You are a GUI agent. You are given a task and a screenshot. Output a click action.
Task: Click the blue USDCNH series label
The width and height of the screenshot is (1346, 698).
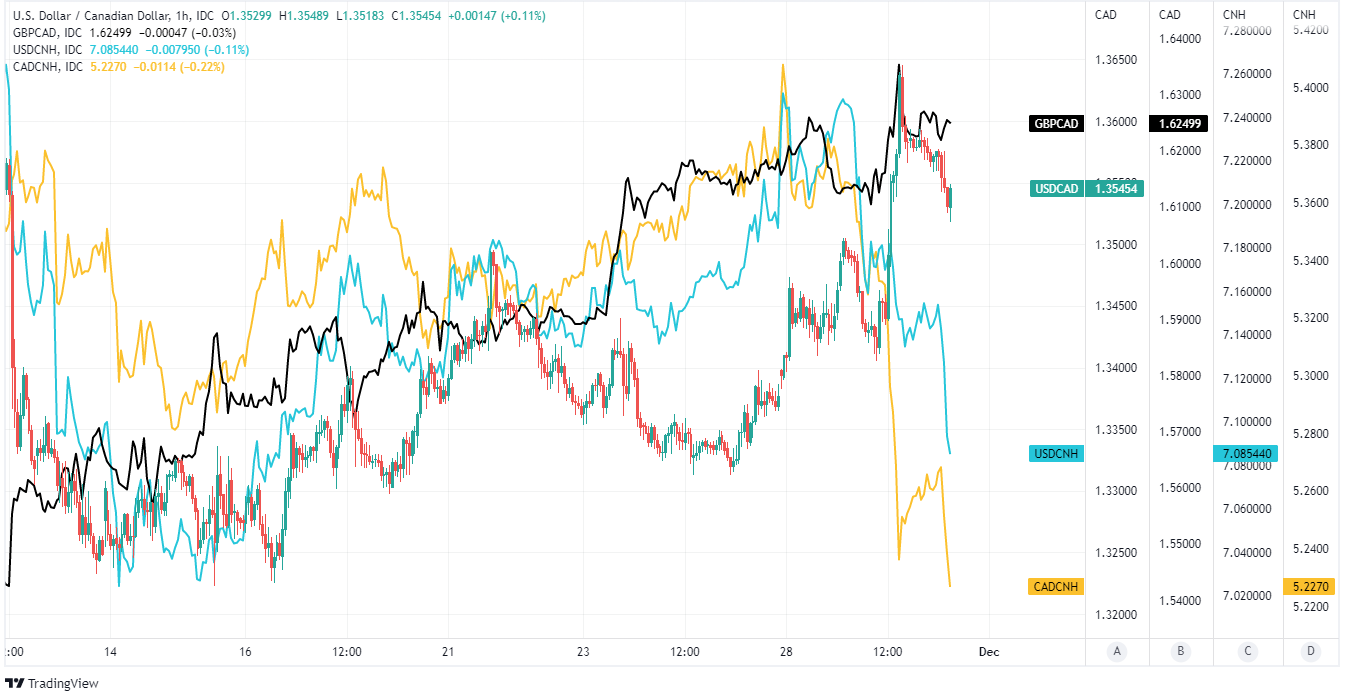[1056, 454]
